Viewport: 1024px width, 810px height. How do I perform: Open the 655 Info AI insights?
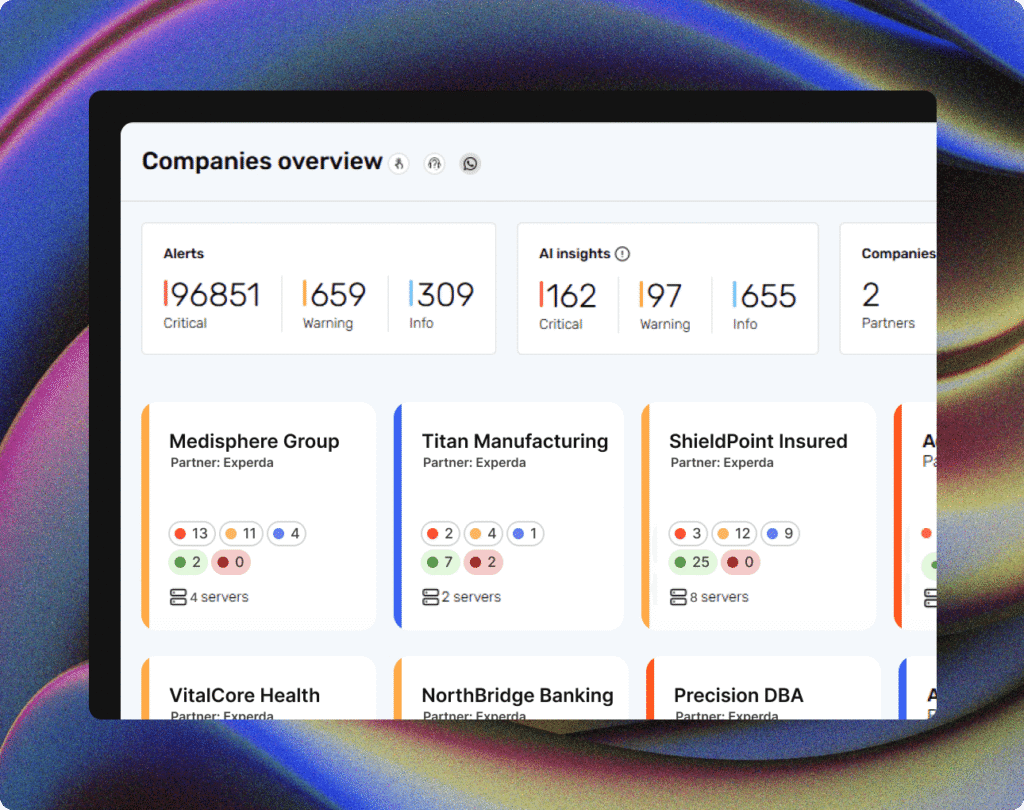point(764,305)
